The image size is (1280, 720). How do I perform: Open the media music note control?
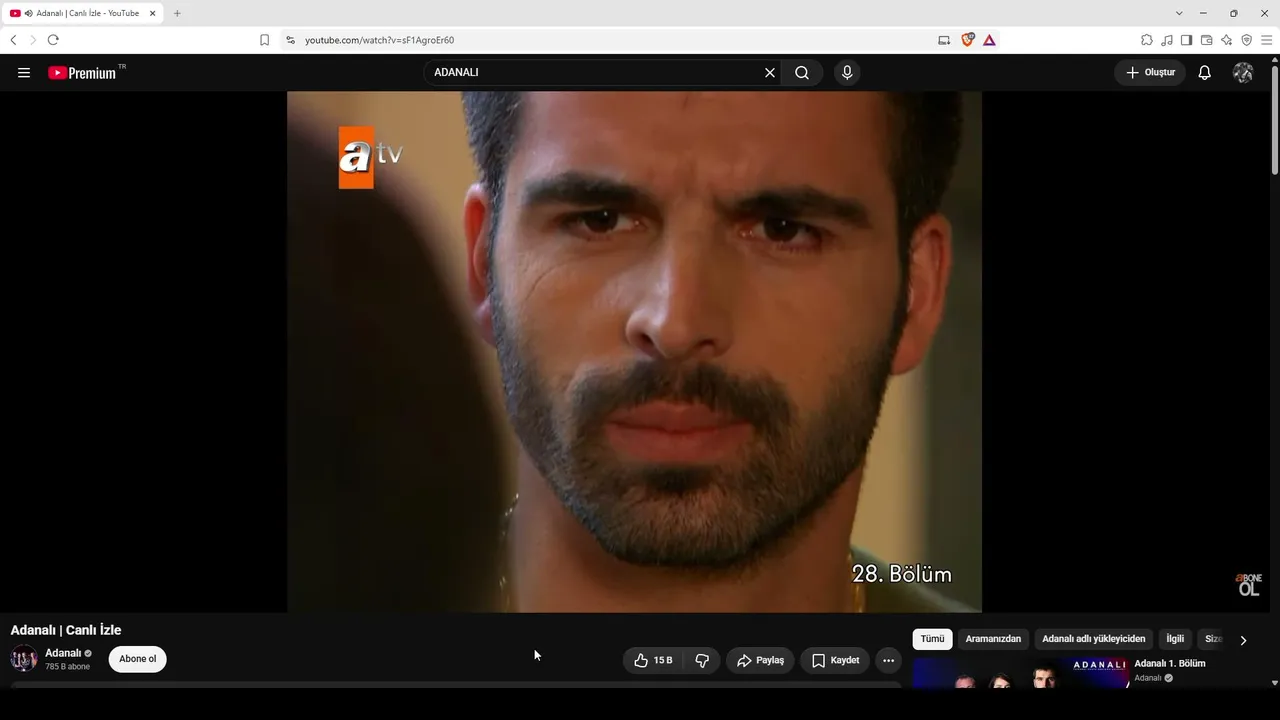click(x=1167, y=40)
